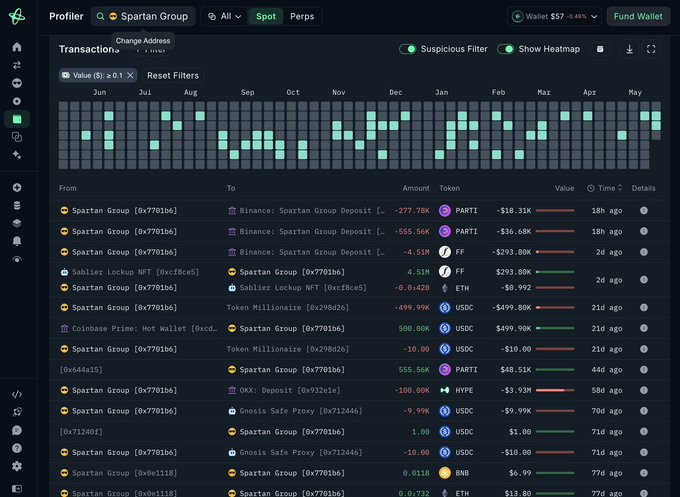Click the 58d ago time cell
Image resolution: width=680 pixels, height=497 pixels.
pos(607,390)
